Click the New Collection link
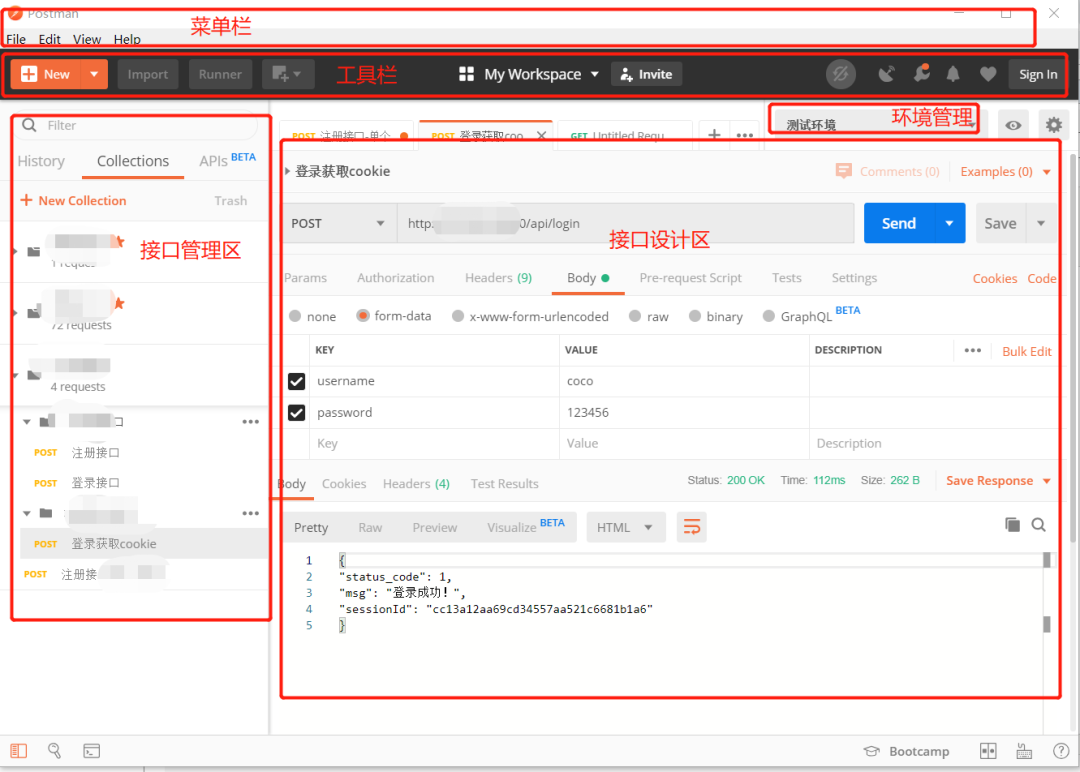Viewport: 1080px width, 772px height. [74, 200]
